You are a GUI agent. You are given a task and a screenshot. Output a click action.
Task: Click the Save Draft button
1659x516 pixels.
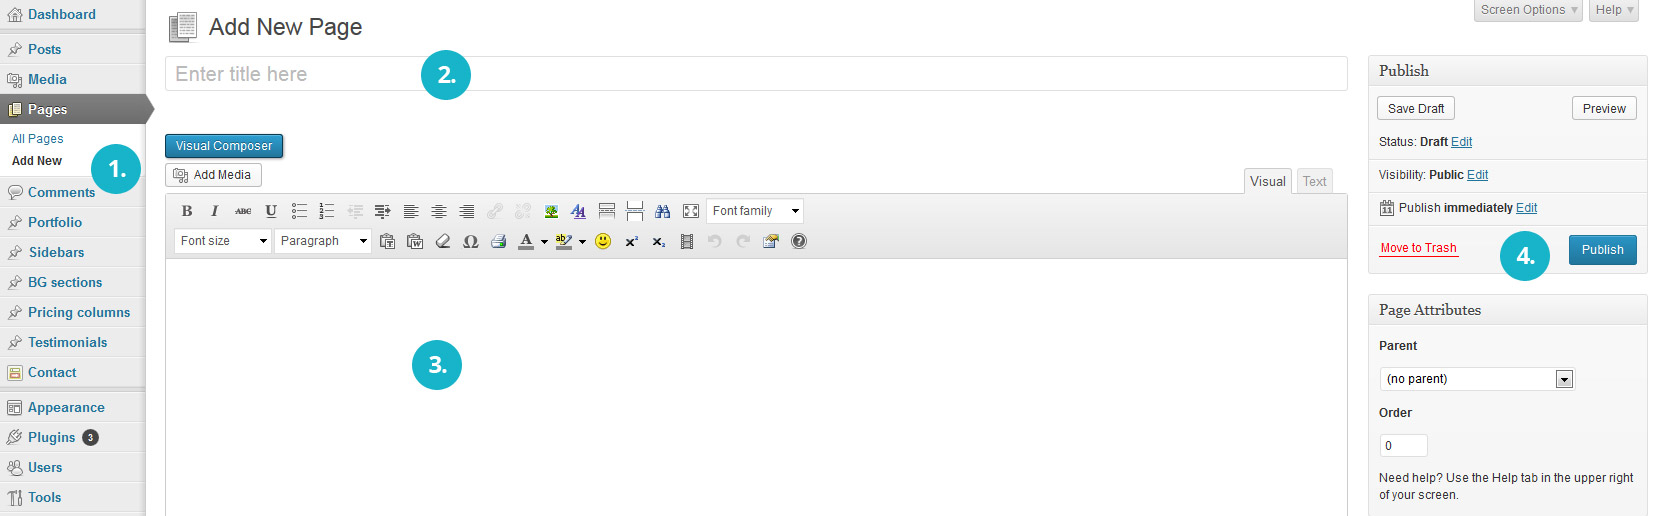click(x=1416, y=108)
